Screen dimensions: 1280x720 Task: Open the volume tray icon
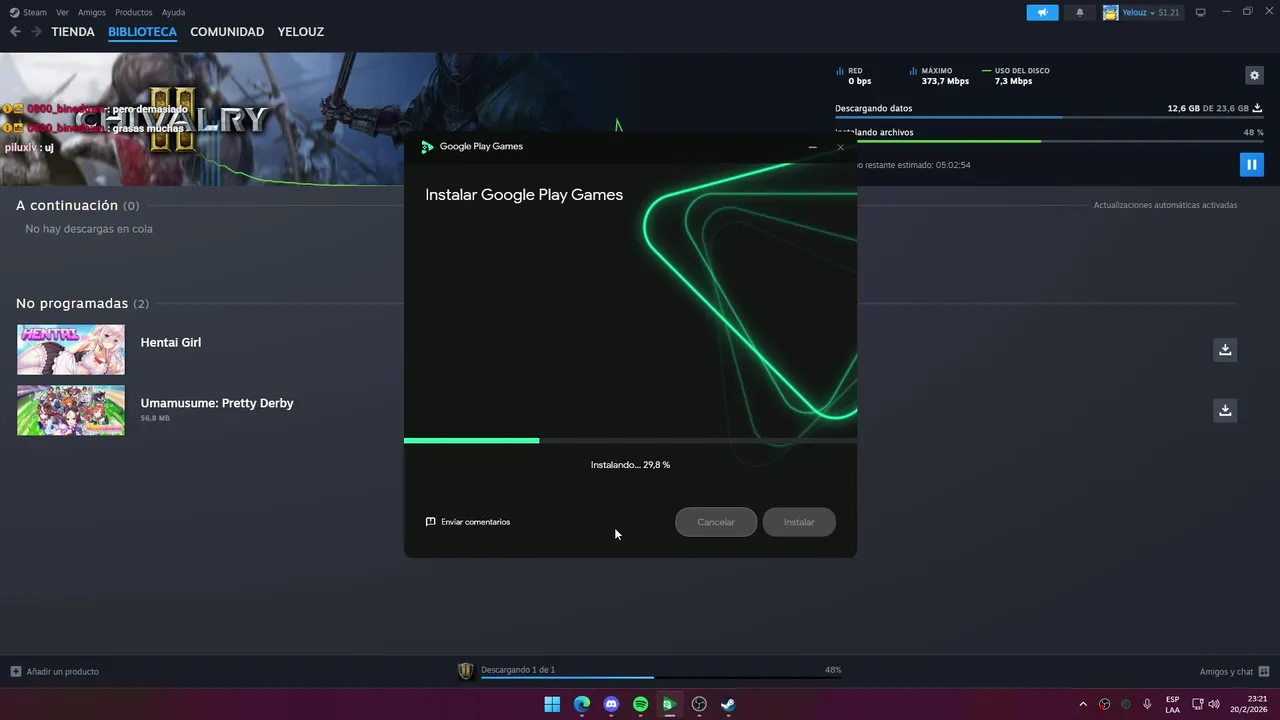coord(1214,704)
